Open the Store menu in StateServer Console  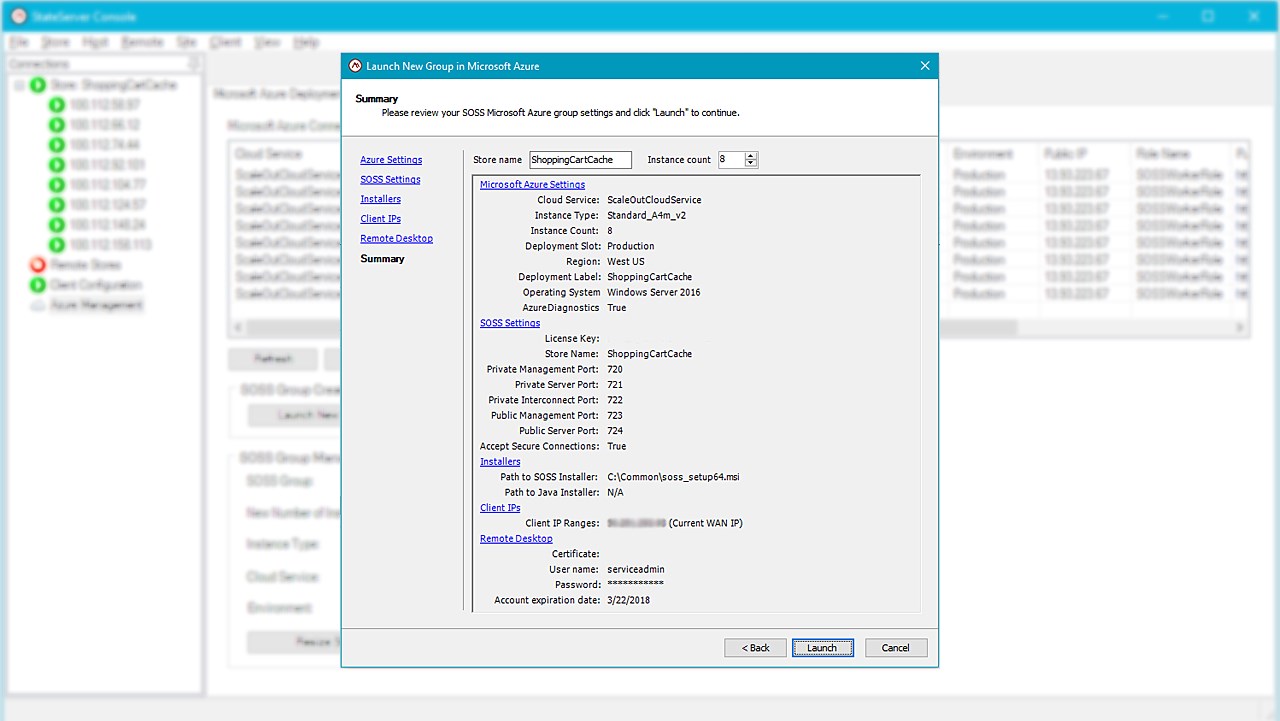point(55,42)
